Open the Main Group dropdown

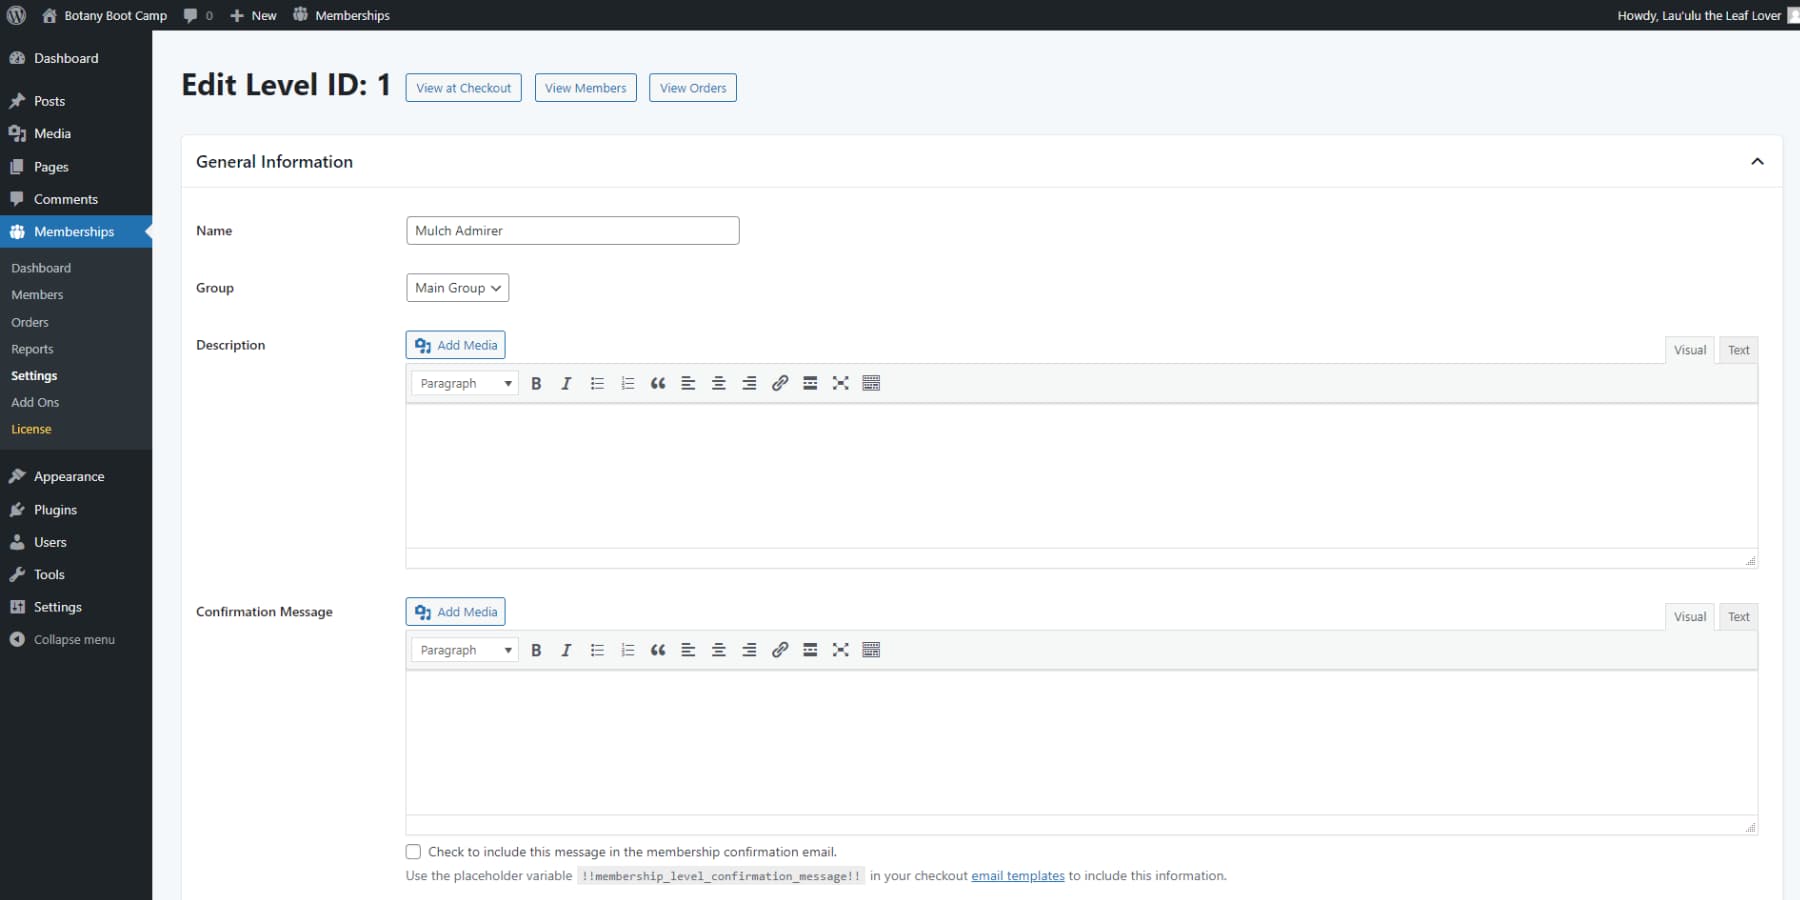point(457,287)
